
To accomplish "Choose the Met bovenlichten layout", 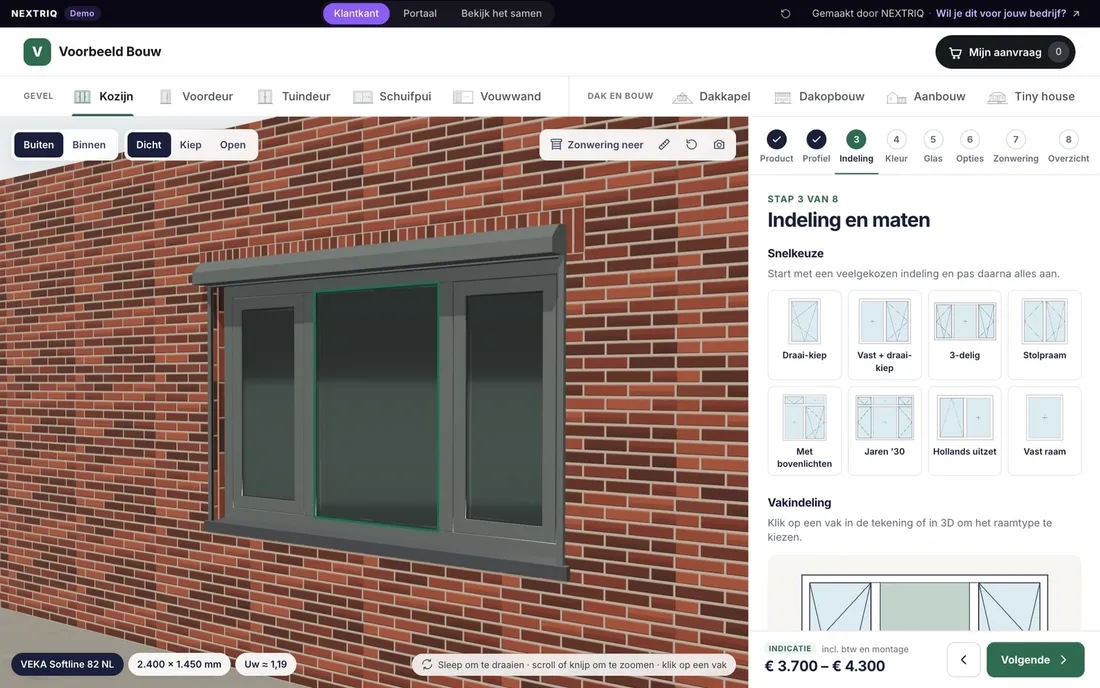I will tap(804, 431).
